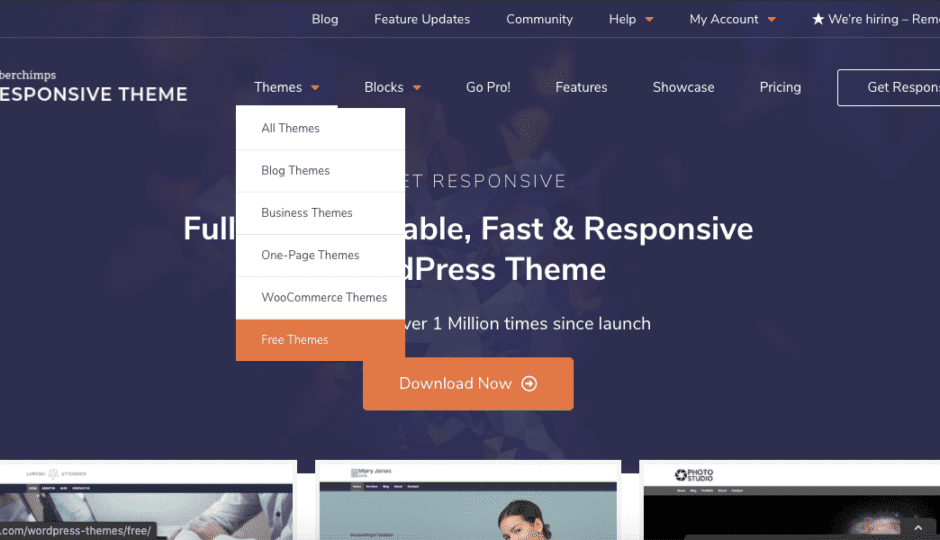
Task: Open the Photo Studio theme preview thumbnail
Action: click(790, 500)
